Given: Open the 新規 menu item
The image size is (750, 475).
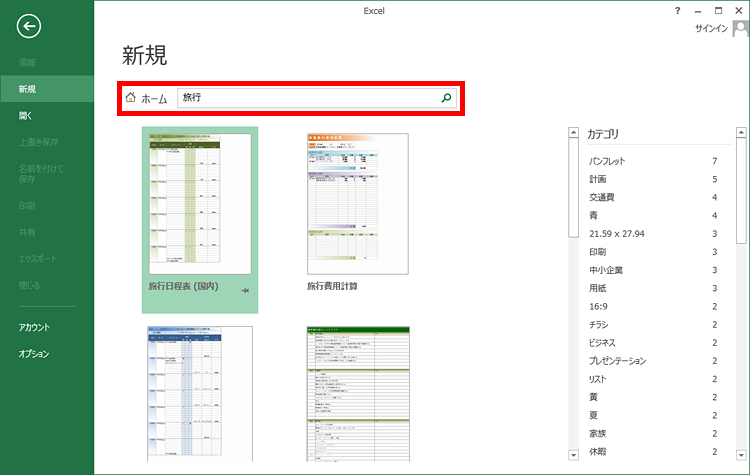Looking at the screenshot, I should (x=28, y=89).
